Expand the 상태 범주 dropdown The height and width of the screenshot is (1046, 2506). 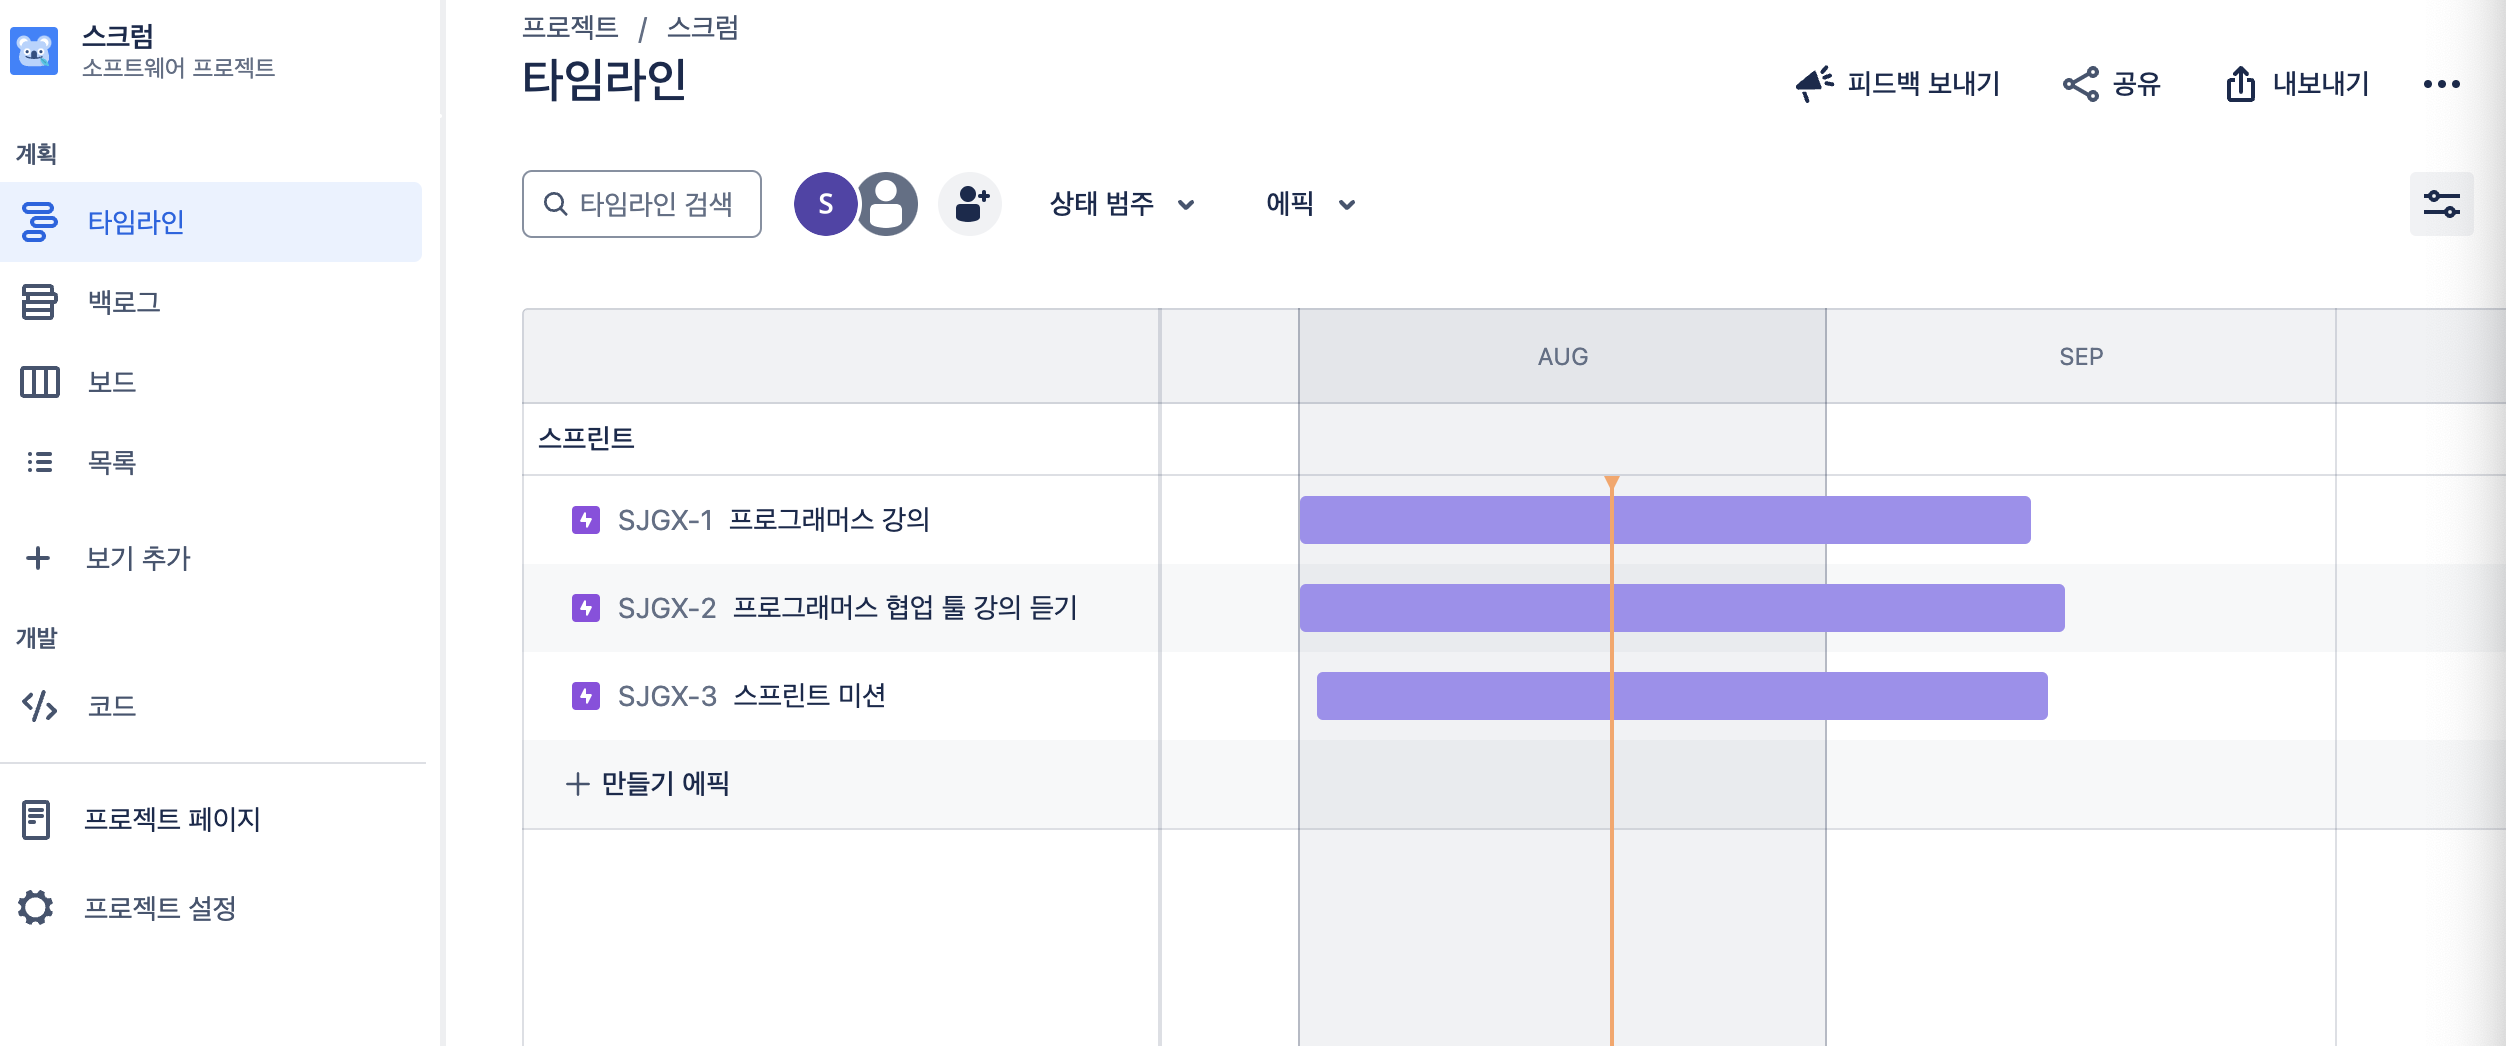pos(1122,204)
